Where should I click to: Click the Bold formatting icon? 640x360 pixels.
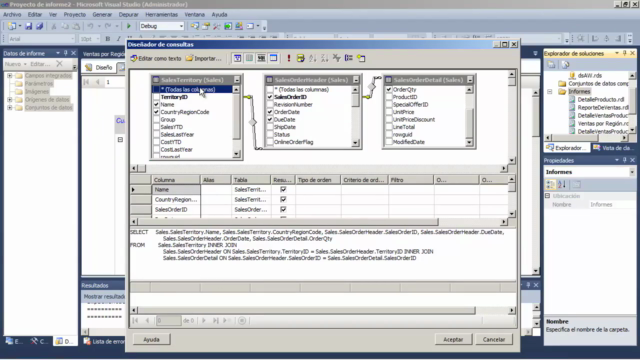point(108,39)
